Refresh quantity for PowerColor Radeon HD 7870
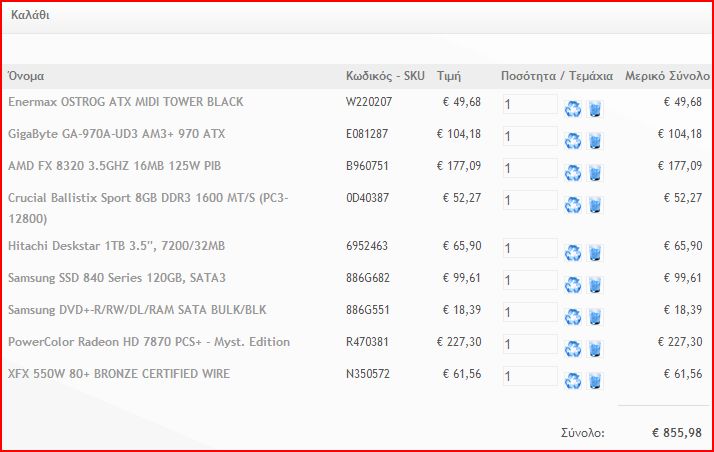Viewport: 714px width, 452px height. pos(573,349)
